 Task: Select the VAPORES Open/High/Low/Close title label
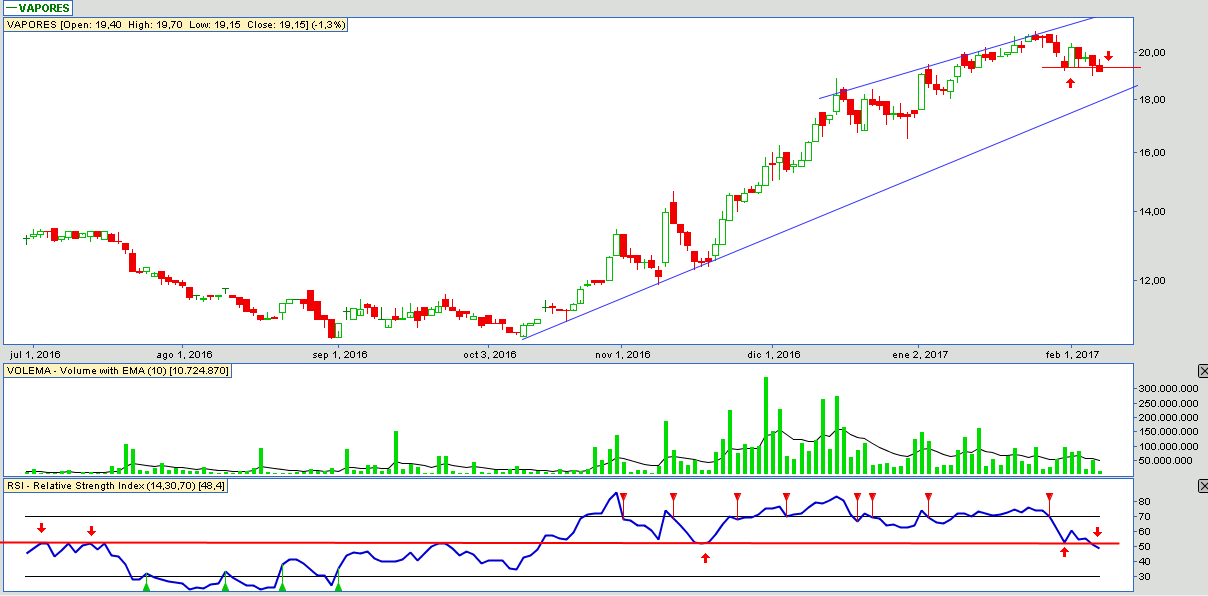tap(176, 24)
